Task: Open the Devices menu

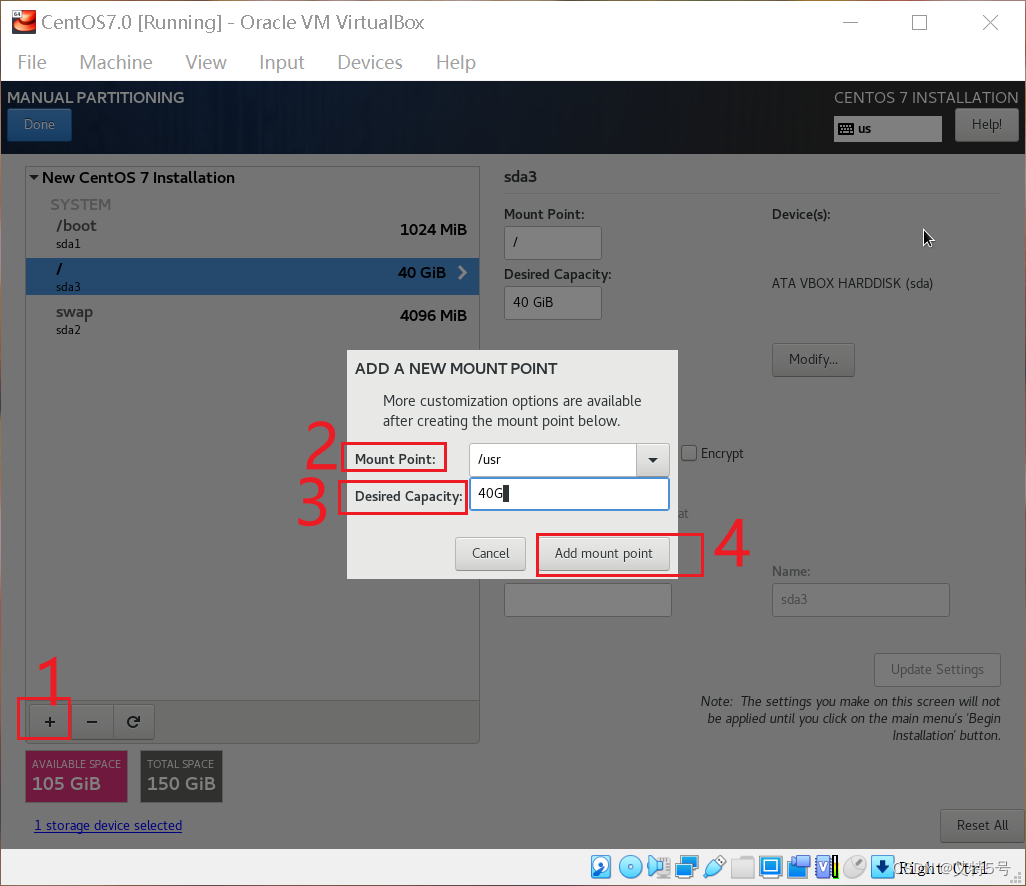Action: click(369, 62)
